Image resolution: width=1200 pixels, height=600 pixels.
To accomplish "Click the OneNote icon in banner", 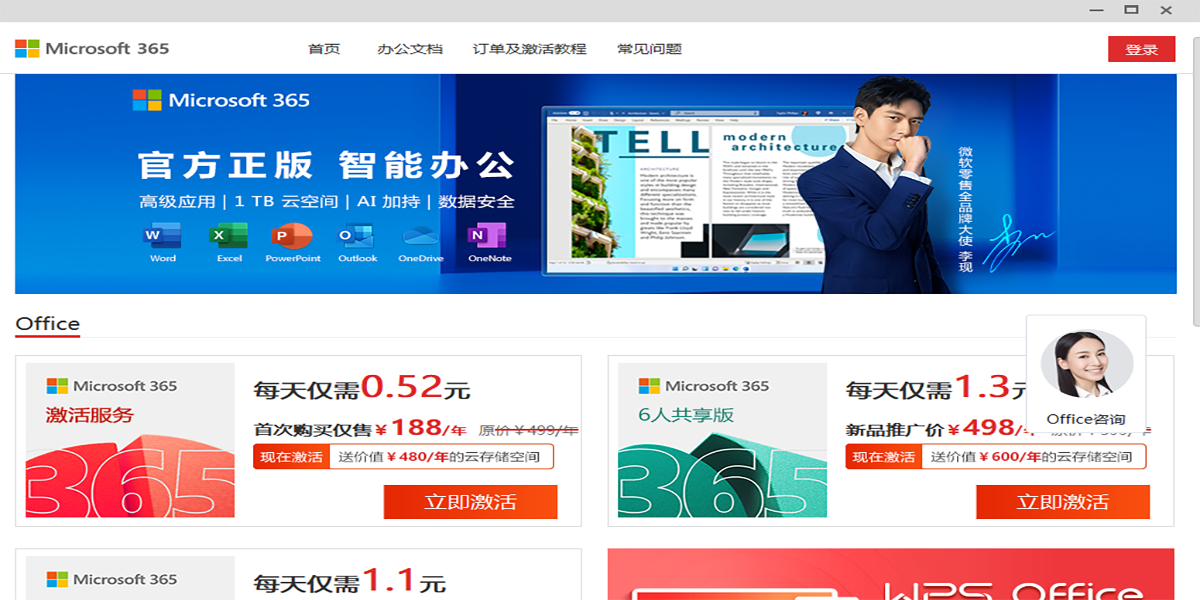I will tap(489, 237).
